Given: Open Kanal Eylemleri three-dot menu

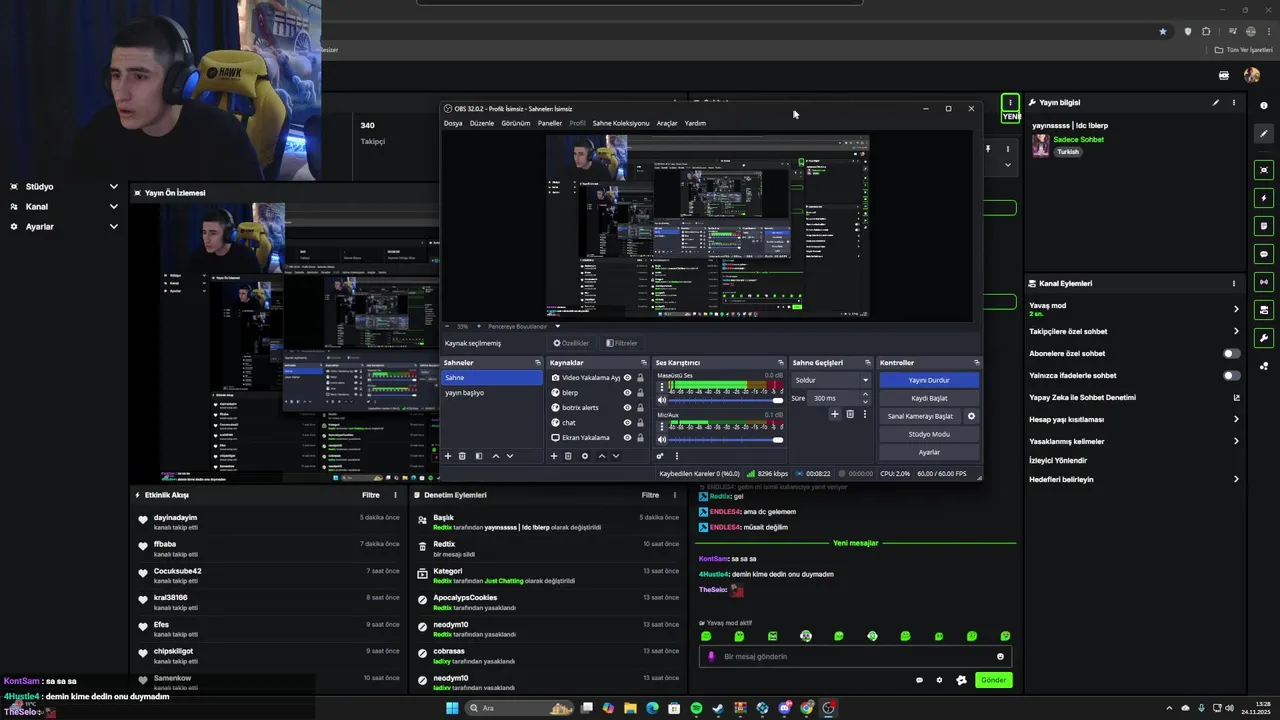Looking at the screenshot, I should coord(1234,283).
